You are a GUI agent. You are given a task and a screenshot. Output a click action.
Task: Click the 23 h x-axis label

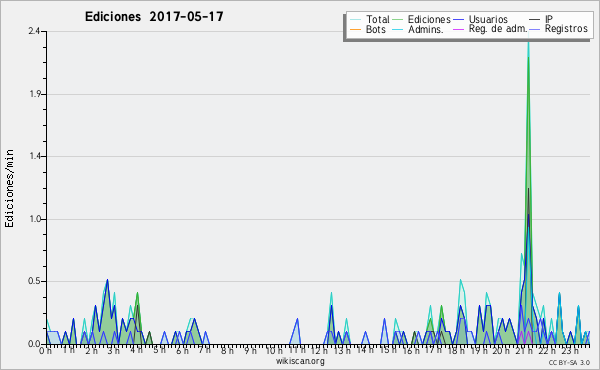coord(570,351)
